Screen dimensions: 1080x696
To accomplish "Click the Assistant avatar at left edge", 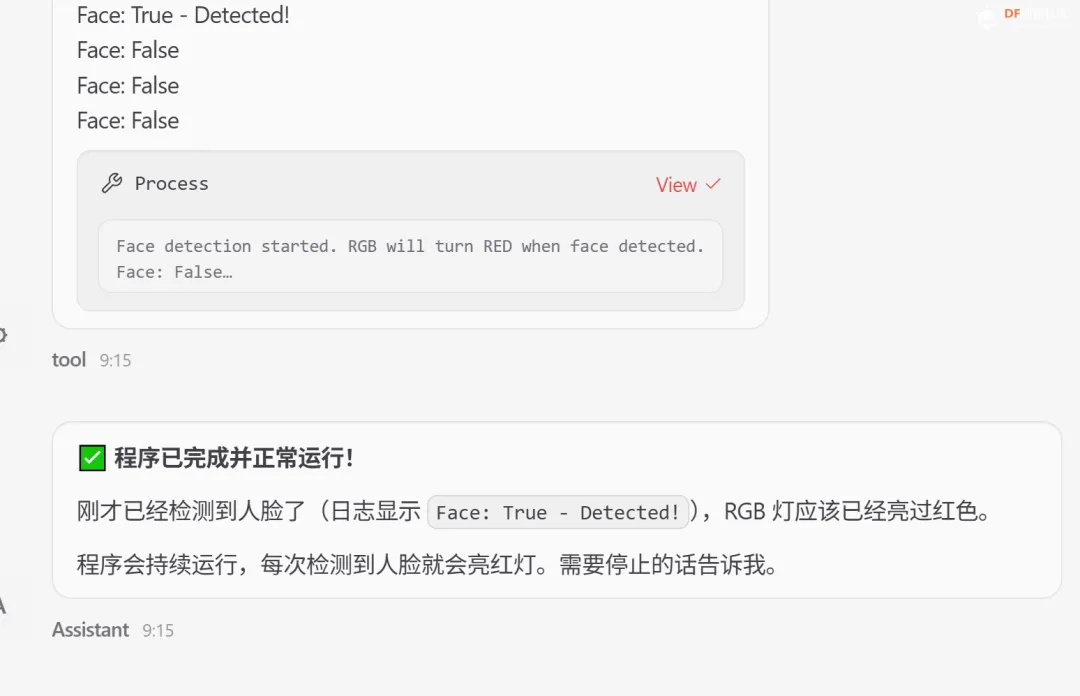I will tap(2, 606).
